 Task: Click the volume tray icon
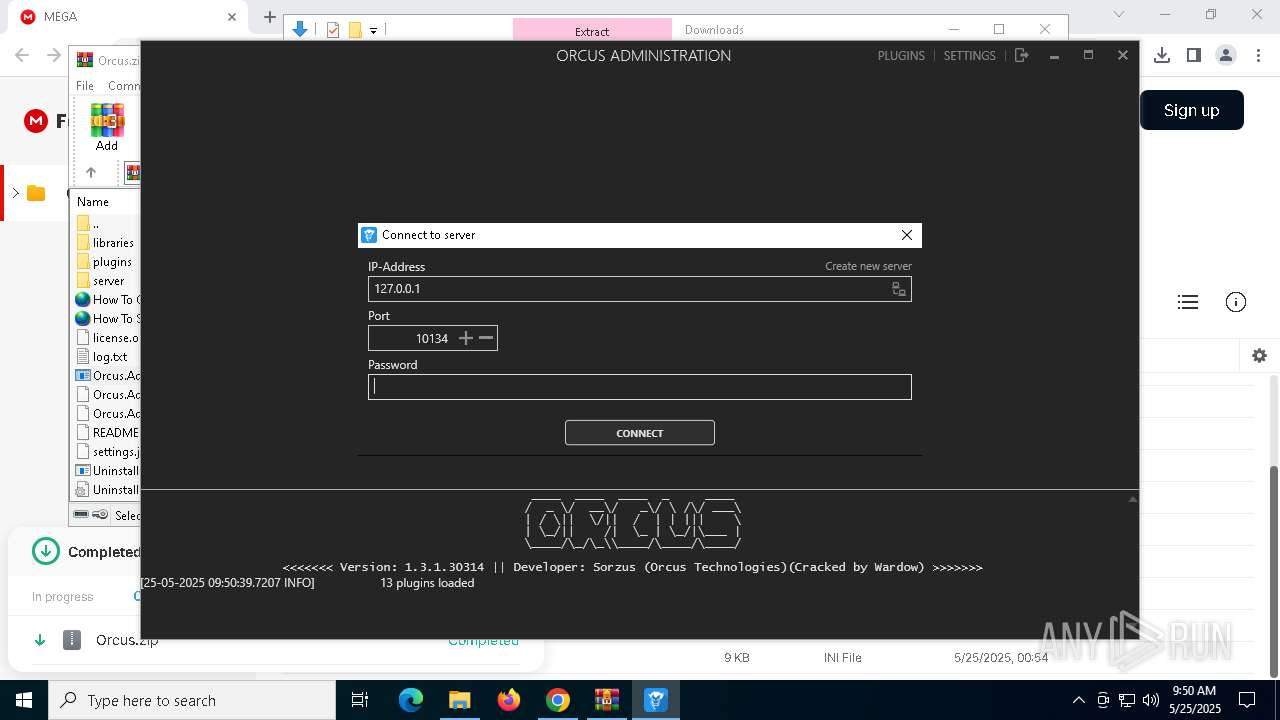tap(1151, 700)
